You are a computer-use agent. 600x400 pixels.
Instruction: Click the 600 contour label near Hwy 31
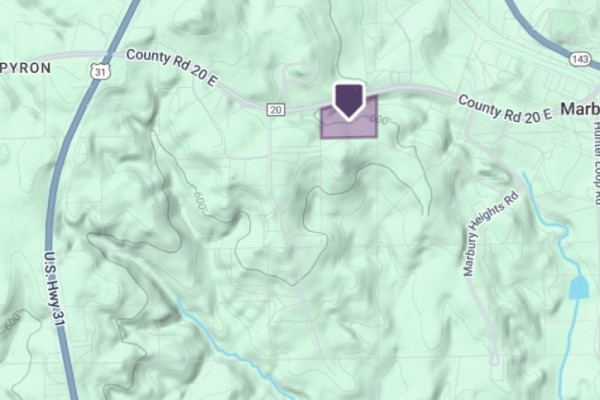[x=12, y=322]
